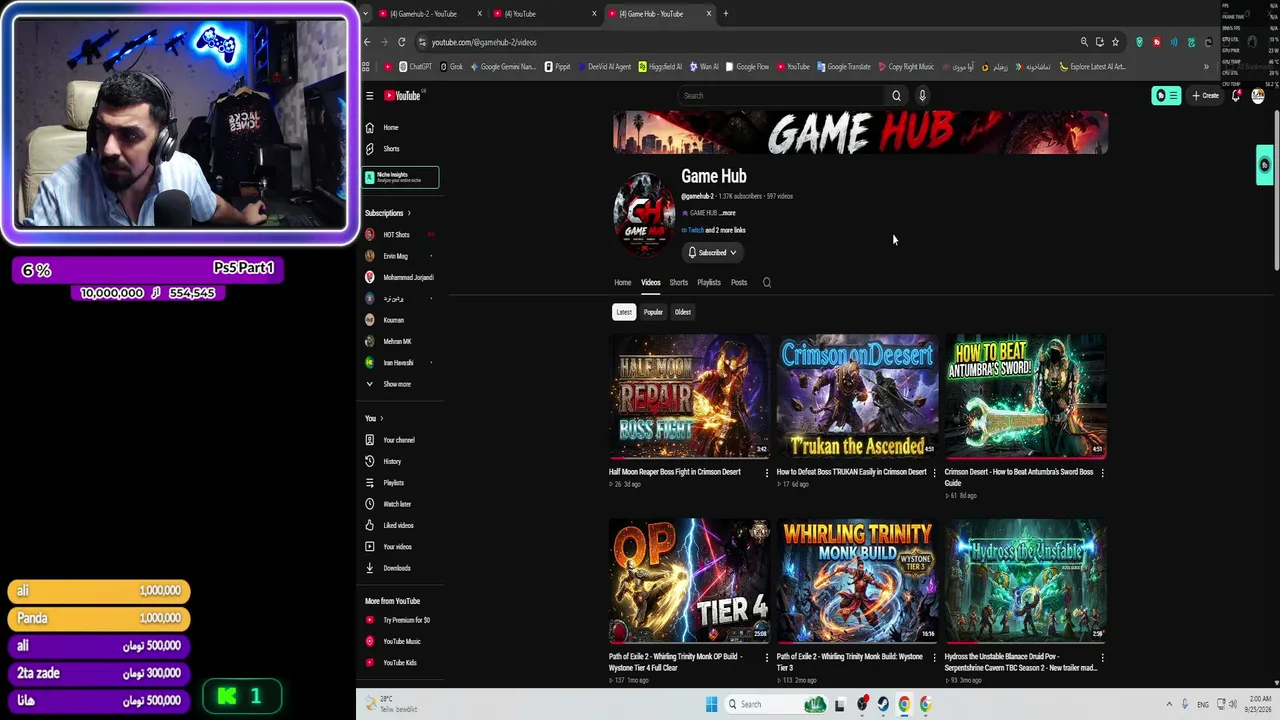Show hidden system tray icons
This screenshot has width=1280, height=720.
(x=1168, y=704)
